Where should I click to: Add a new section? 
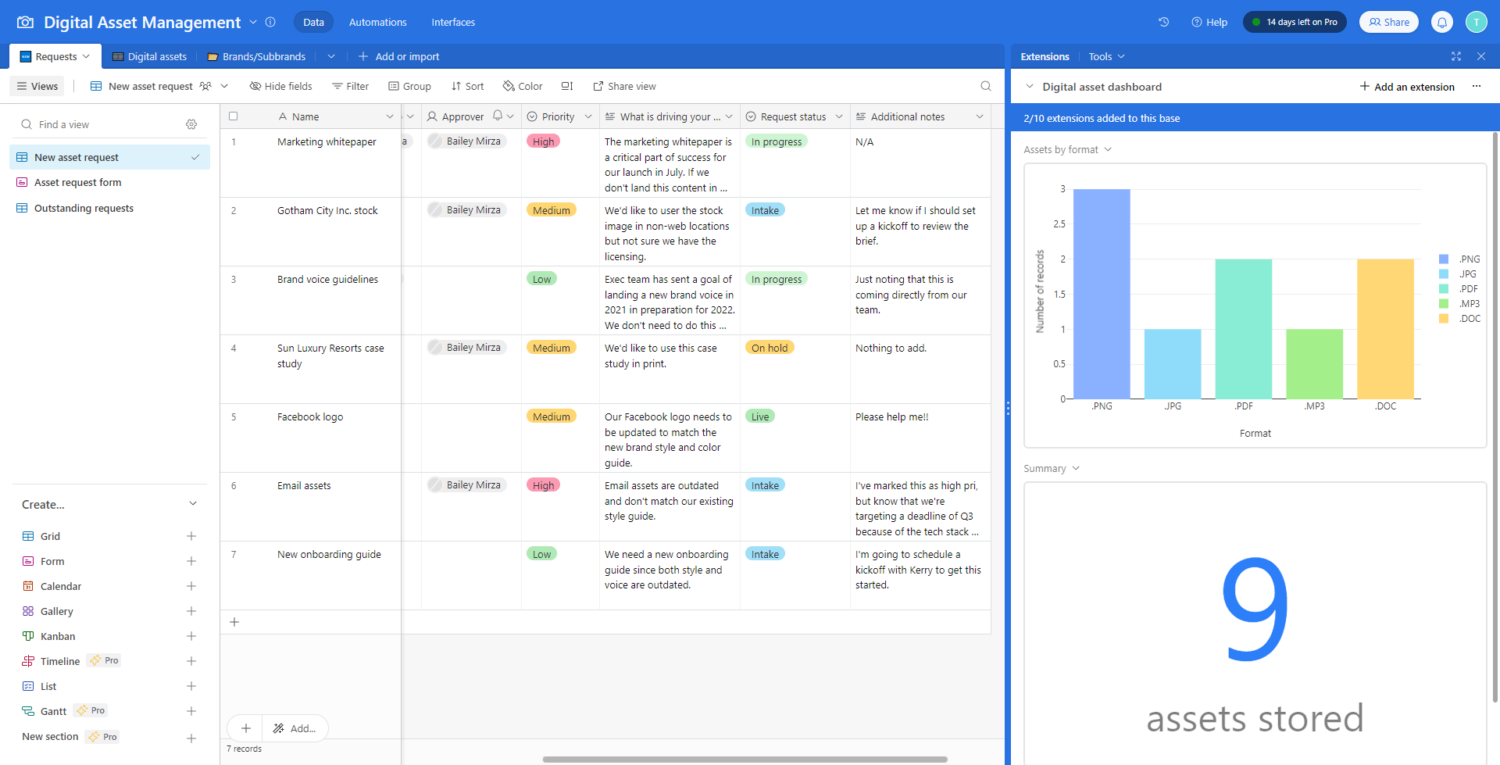pyautogui.click(x=191, y=738)
